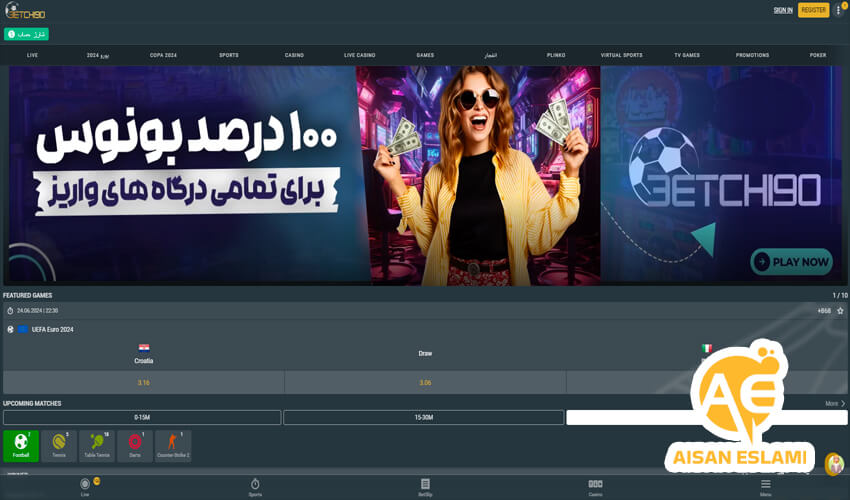Open Live in bottom navigation
This screenshot has height=500, width=850.
coord(85,486)
